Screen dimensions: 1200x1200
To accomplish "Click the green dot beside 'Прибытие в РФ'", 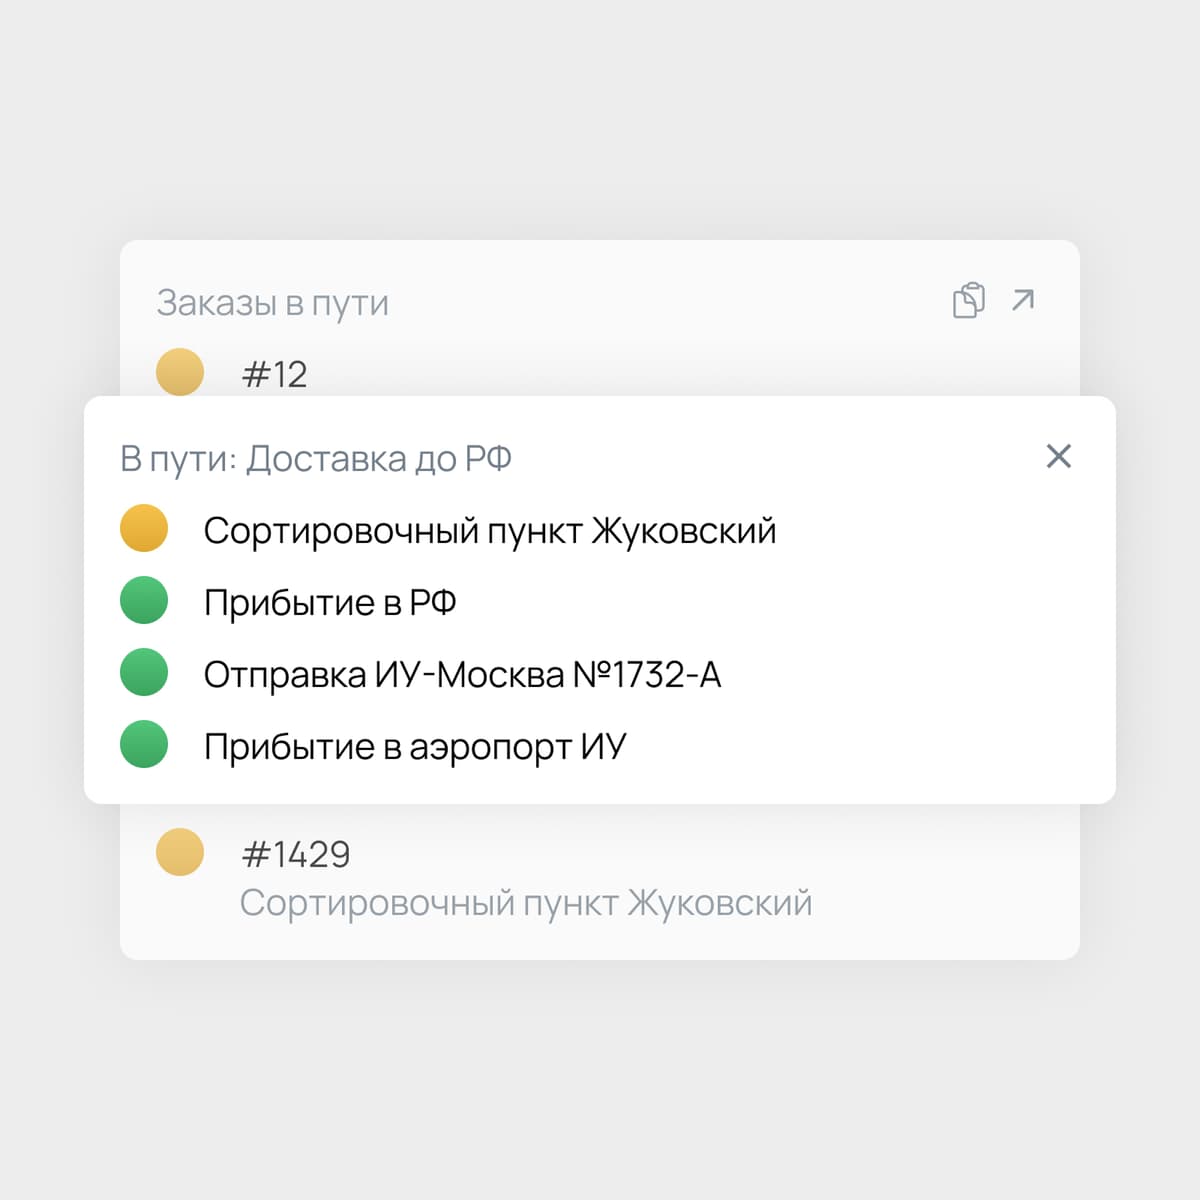I will (x=144, y=600).
